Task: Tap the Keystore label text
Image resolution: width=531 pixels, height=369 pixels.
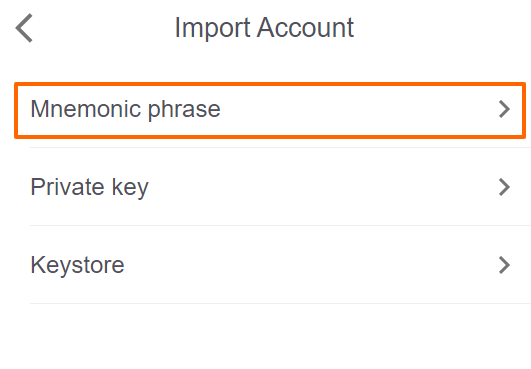Action: (x=77, y=266)
